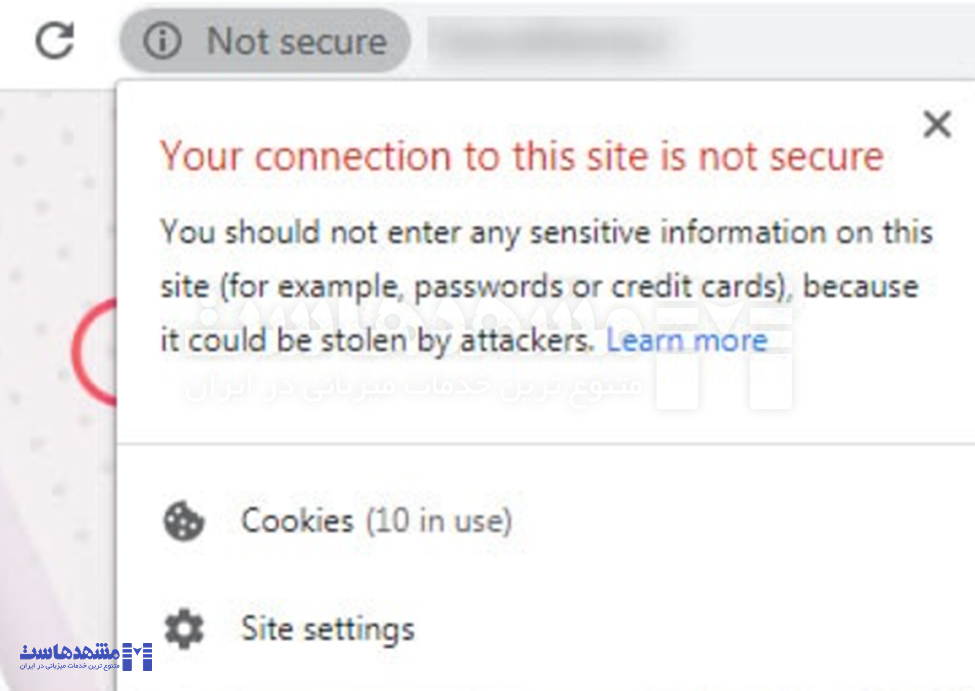Open the Cookies entry label
975x691 pixels.
pos(297,521)
